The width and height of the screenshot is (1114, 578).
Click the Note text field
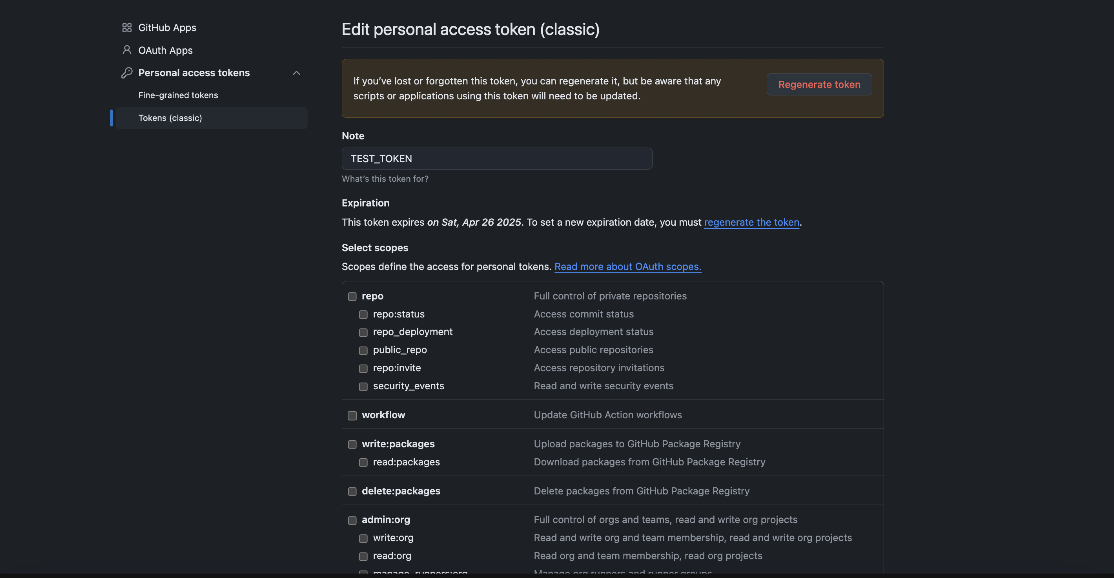[497, 159]
